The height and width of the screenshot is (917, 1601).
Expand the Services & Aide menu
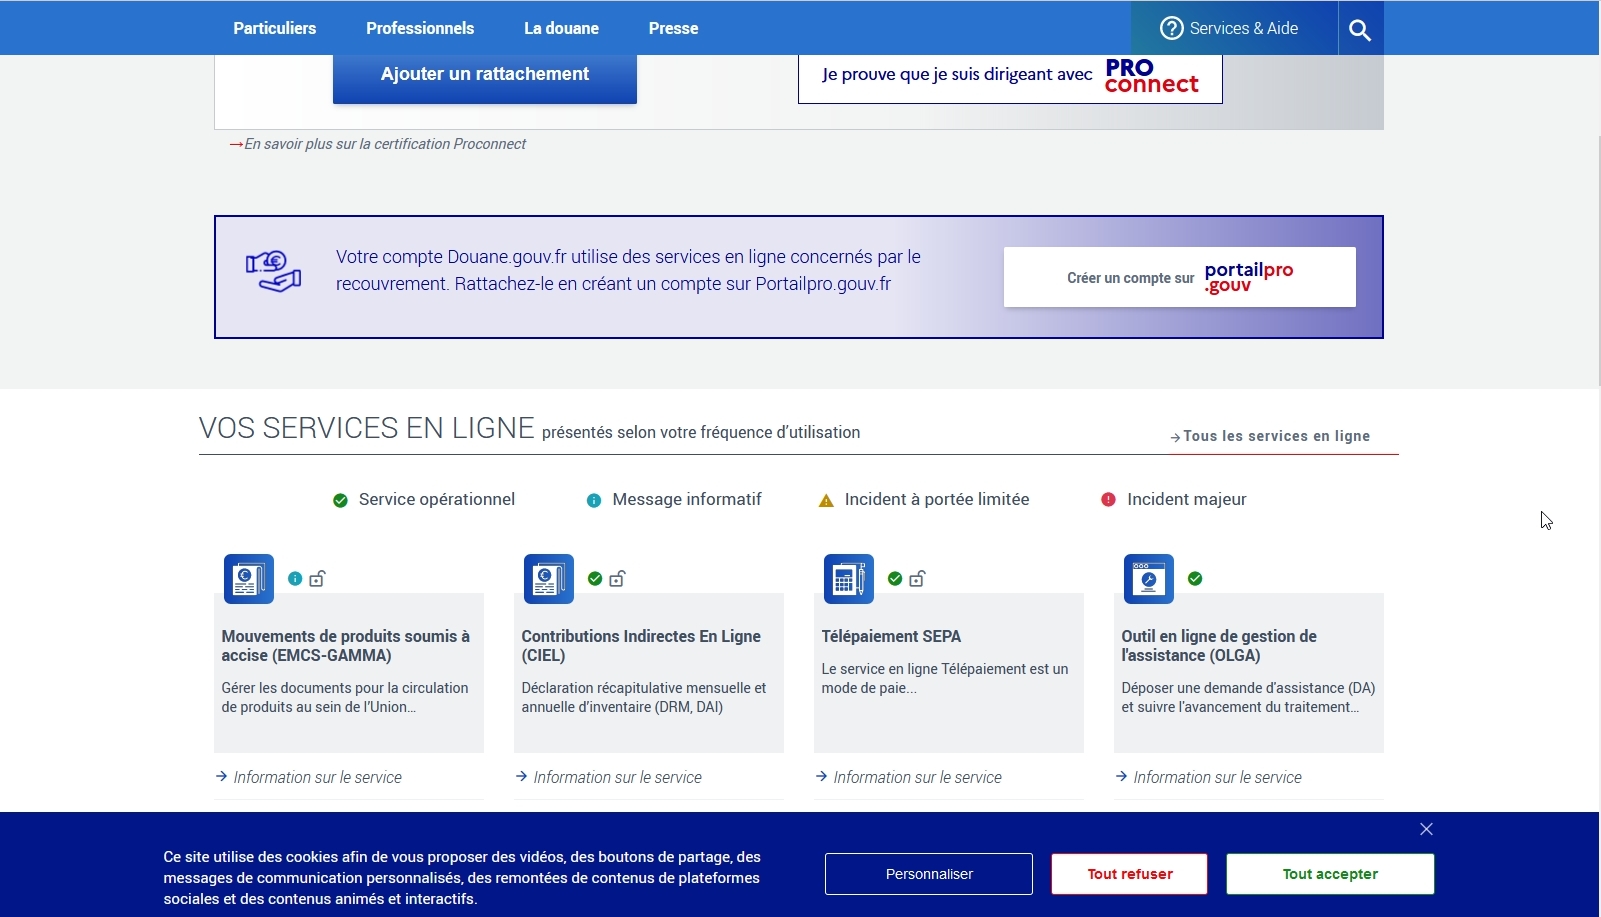(x=1230, y=28)
